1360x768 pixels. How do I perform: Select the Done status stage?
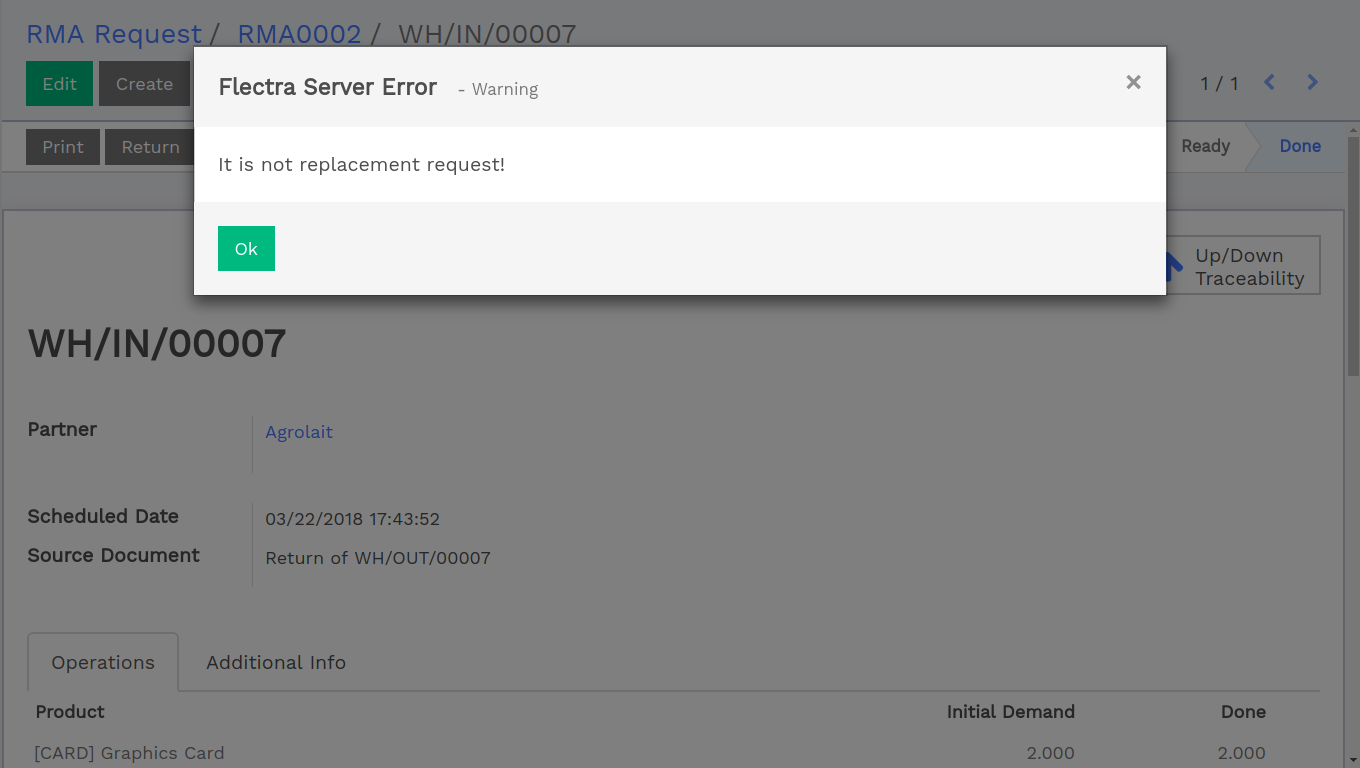pos(1300,146)
